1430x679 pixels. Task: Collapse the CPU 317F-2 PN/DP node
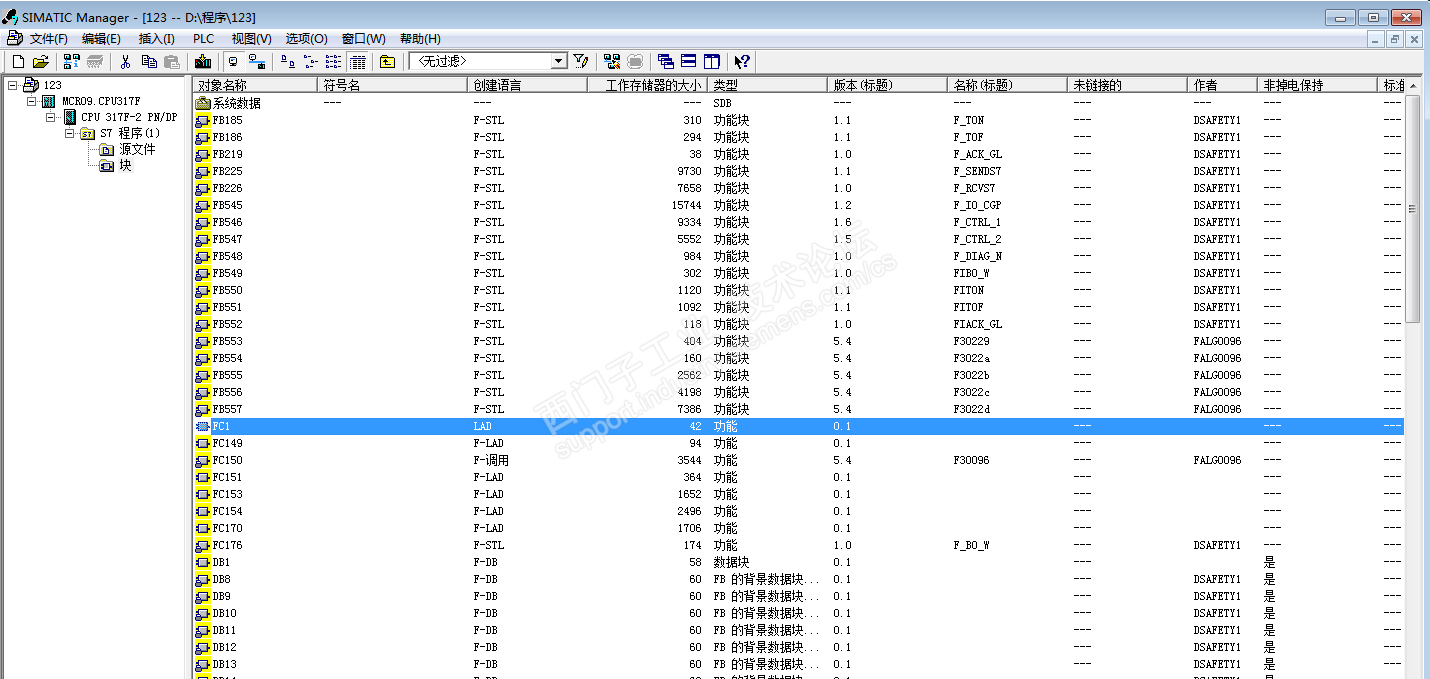click(50, 117)
